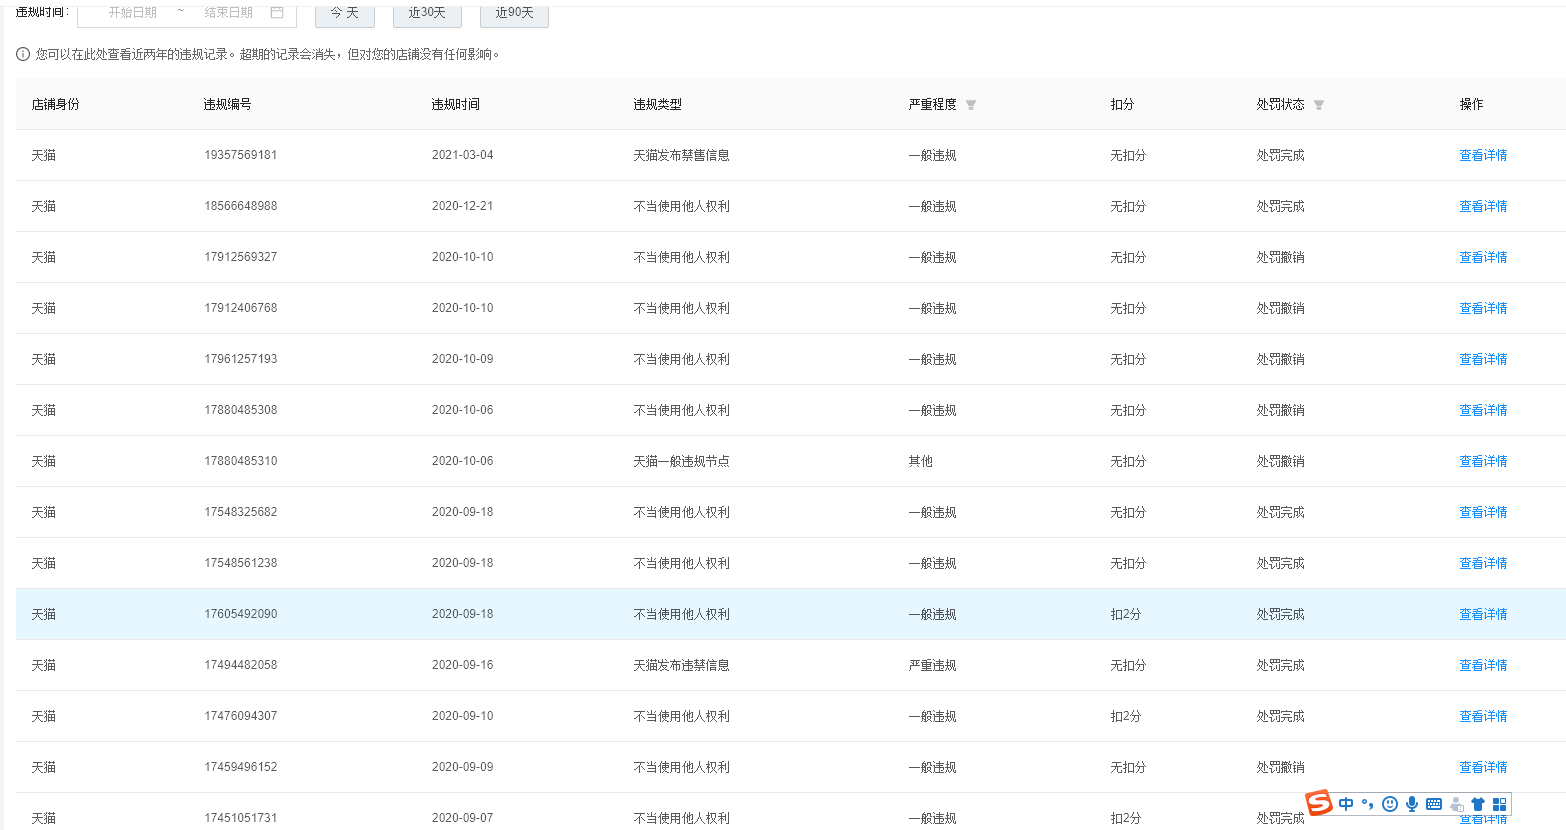Click the 店铺身份 column header
Image resolution: width=1566 pixels, height=830 pixels.
(55, 104)
